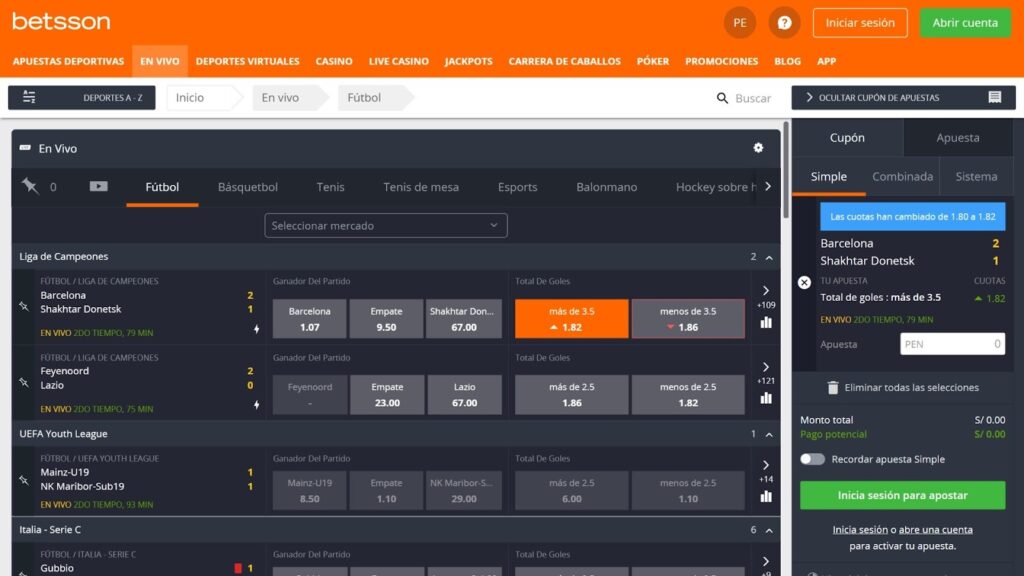
Task: Collapse the UEFA Youth League section
Action: pyautogui.click(x=769, y=434)
